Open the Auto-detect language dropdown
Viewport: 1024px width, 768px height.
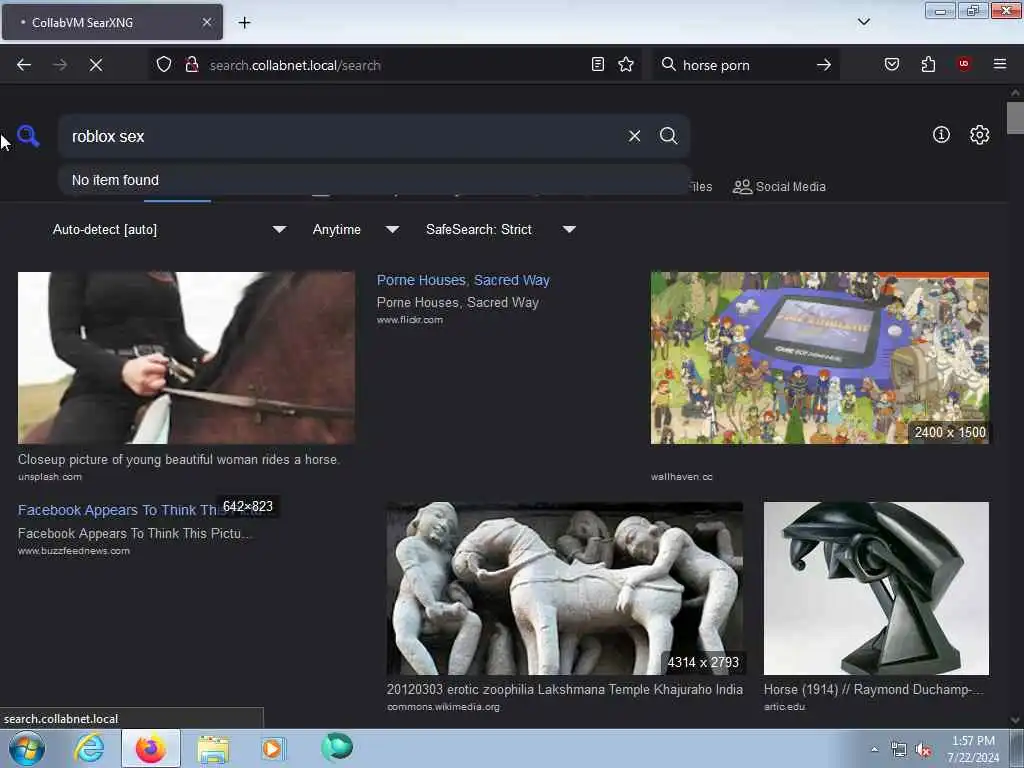pos(169,229)
